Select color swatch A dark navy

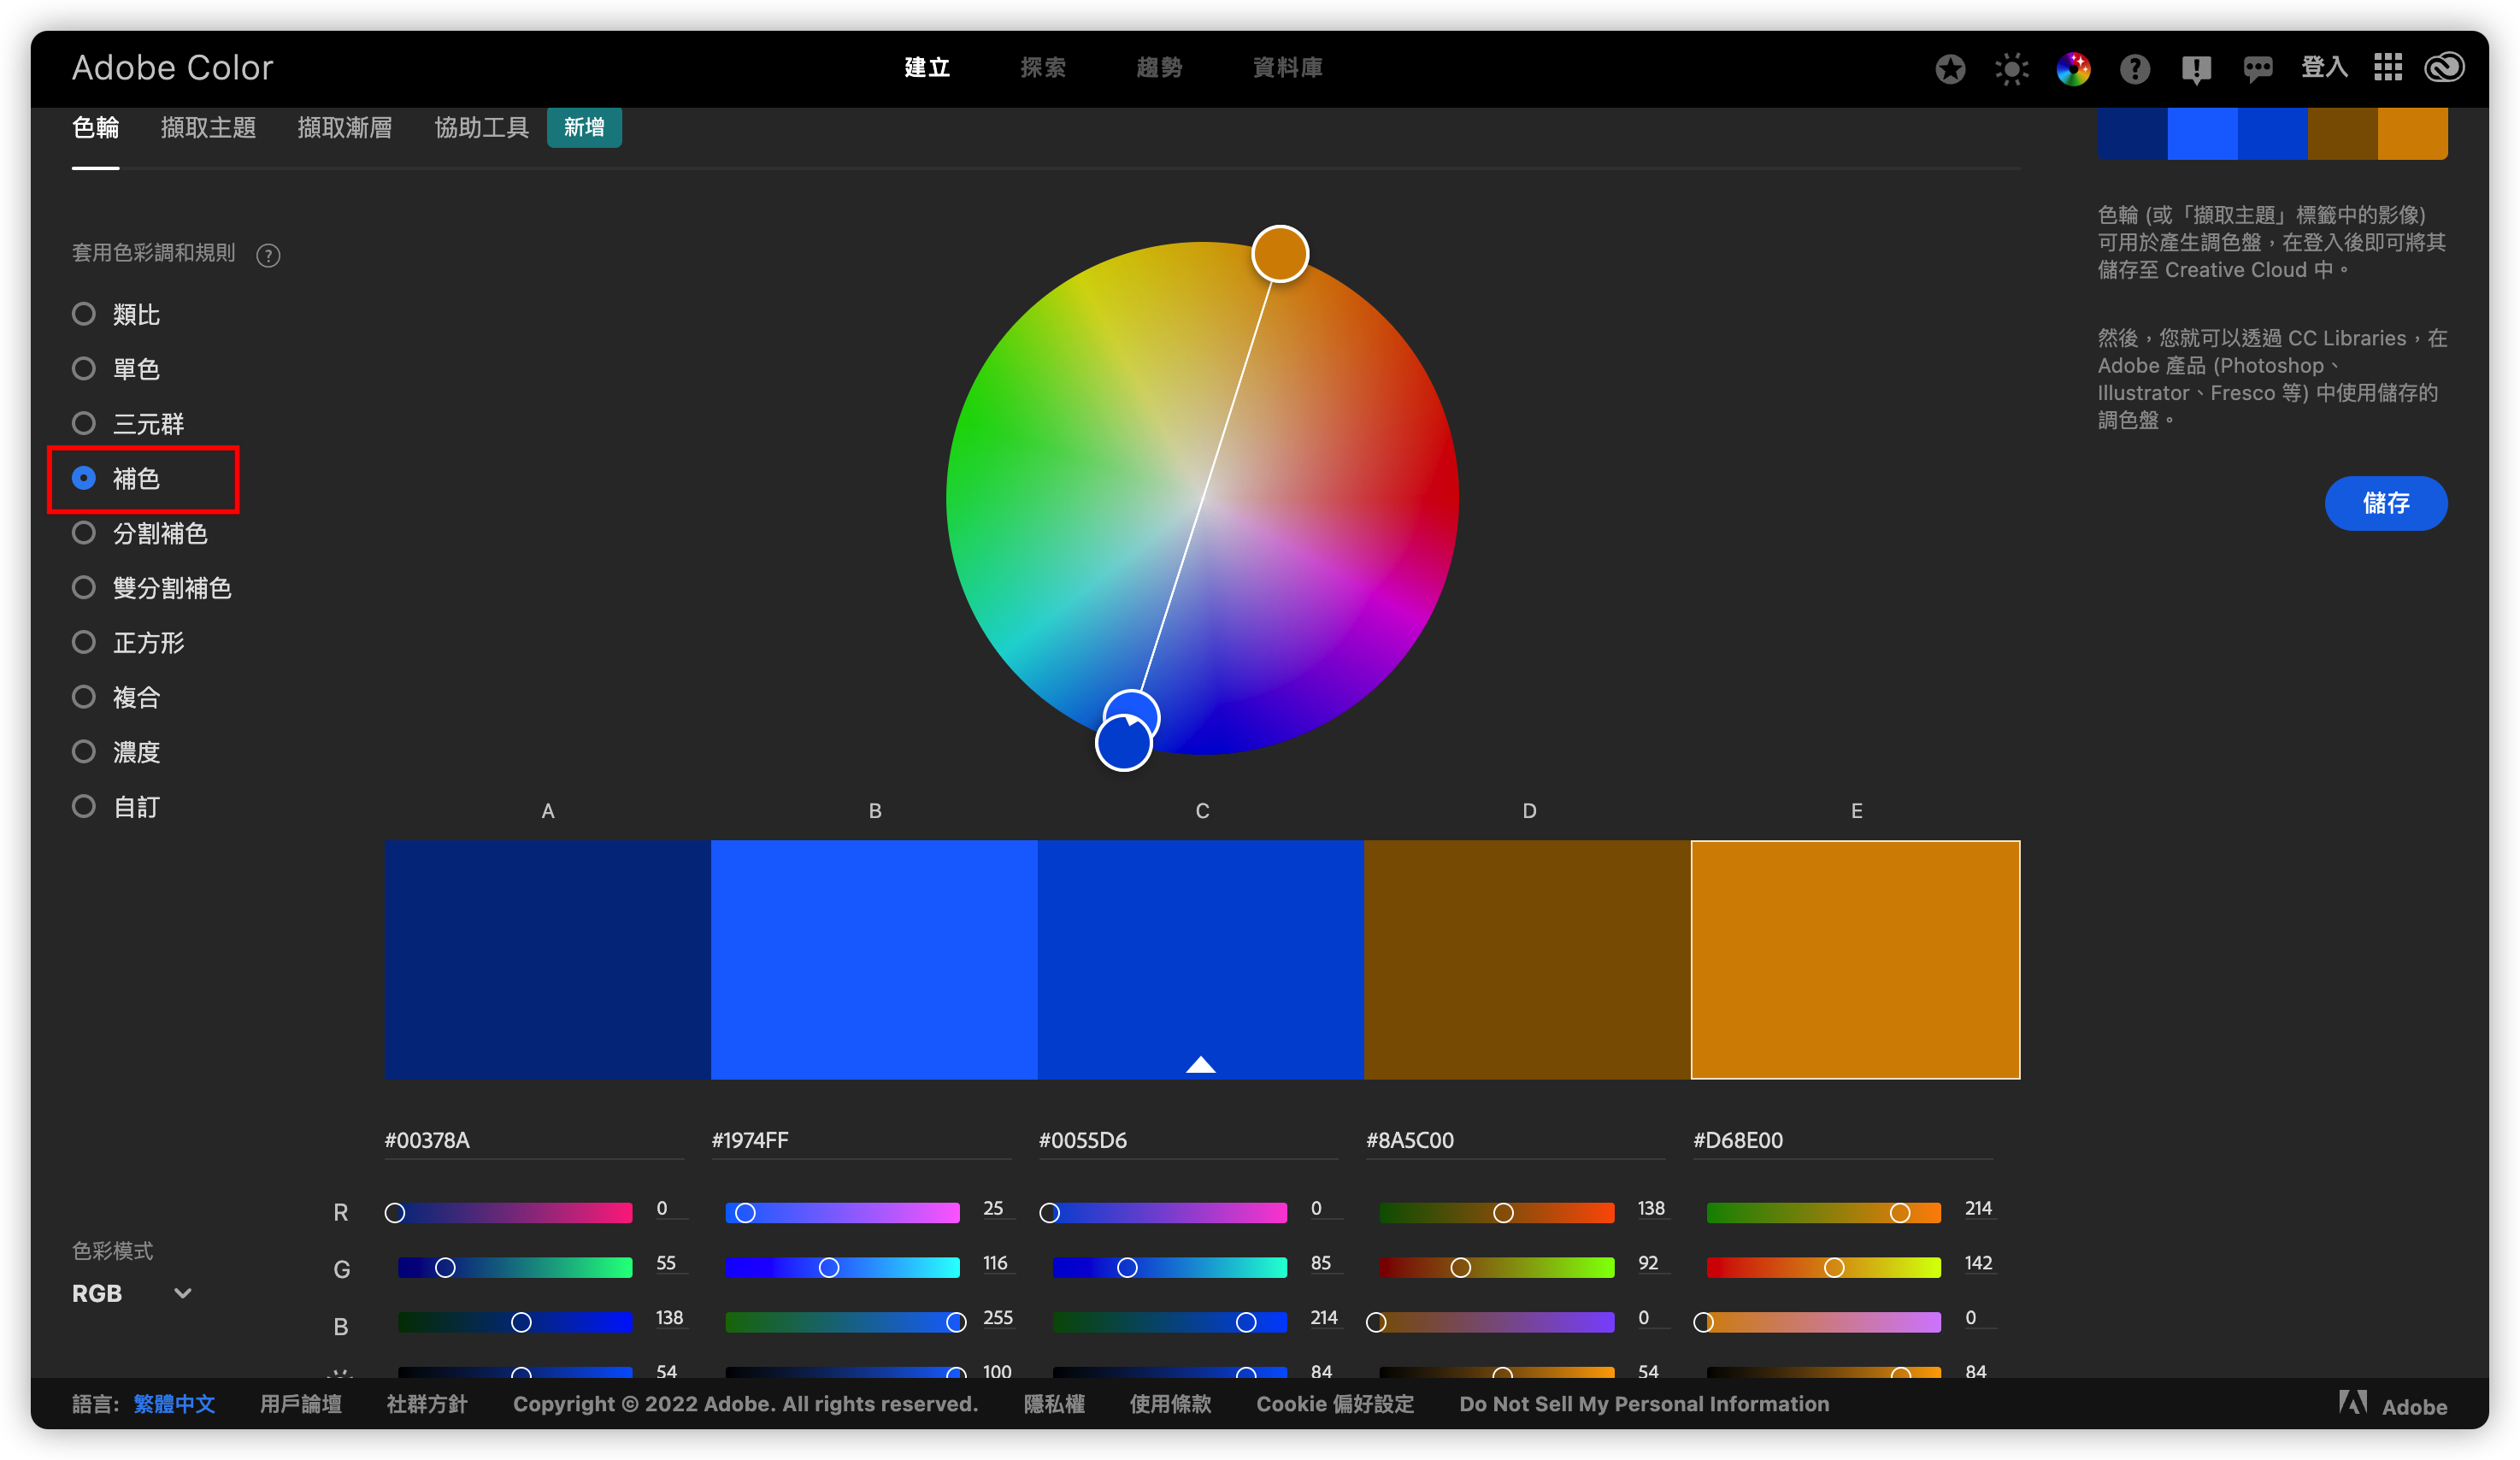pos(548,959)
